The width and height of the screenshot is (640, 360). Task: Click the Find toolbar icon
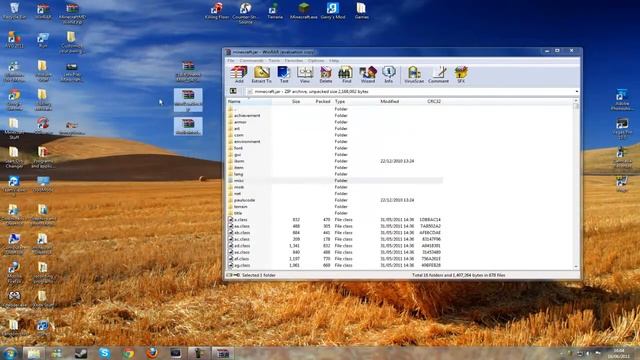click(x=346, y=75)
